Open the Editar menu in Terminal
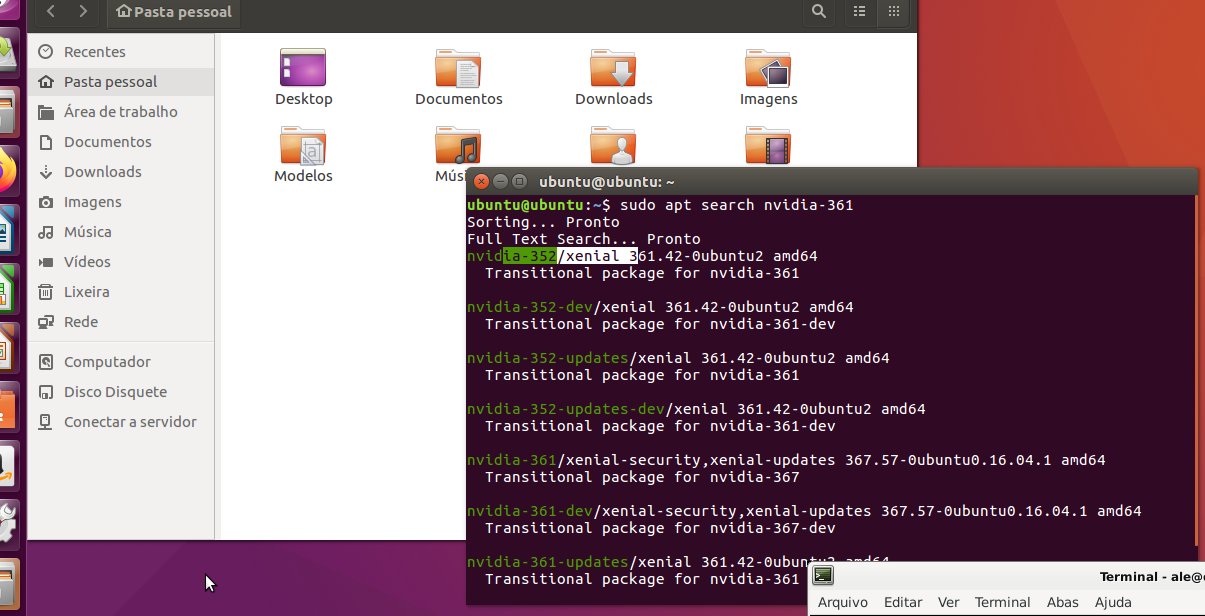 coord(903,602)
